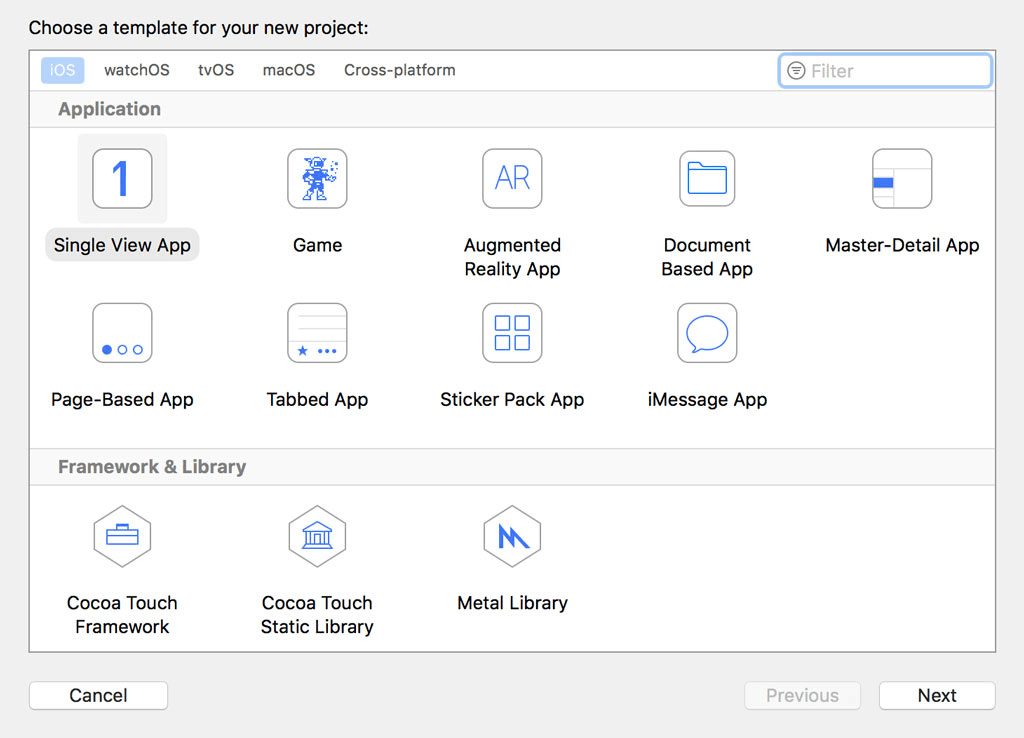Select the iMessage App speech bubble icon

coord(707,332)
